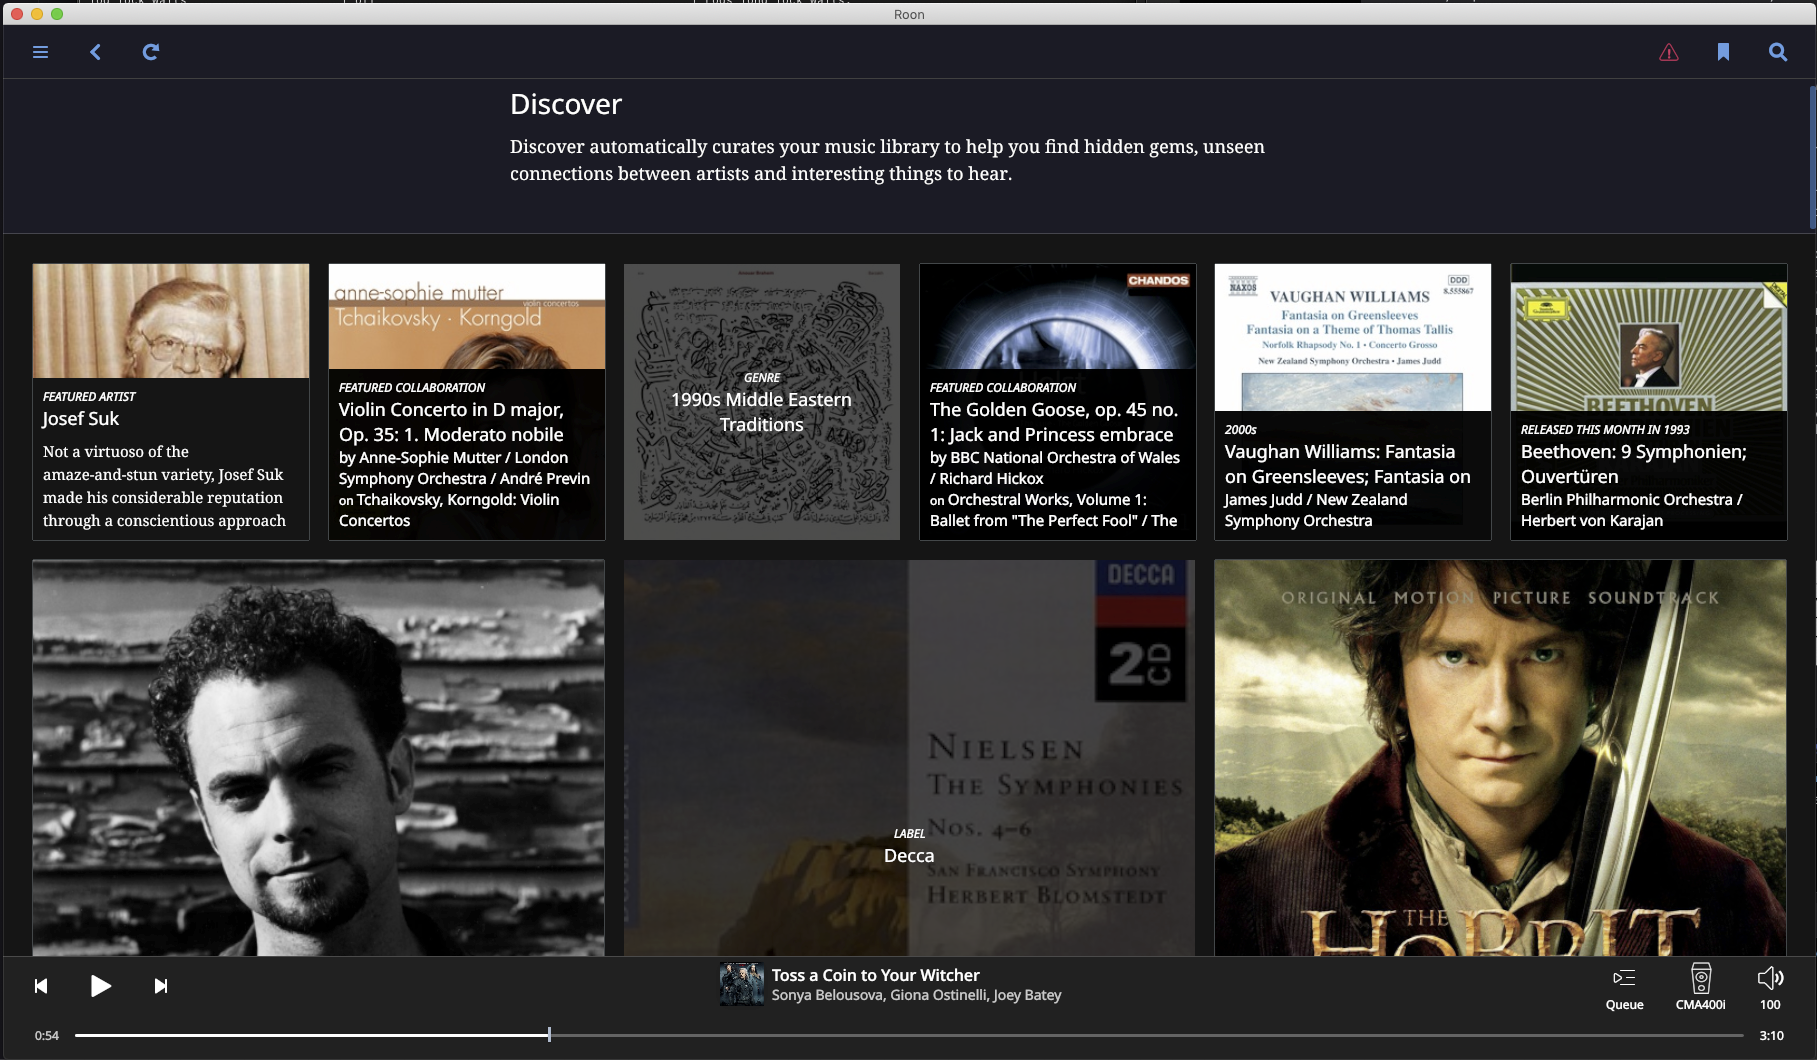This screenshot has width=1817, height=1060.
Task: Open the hamburger navigation menu
Action: [40, 52]
